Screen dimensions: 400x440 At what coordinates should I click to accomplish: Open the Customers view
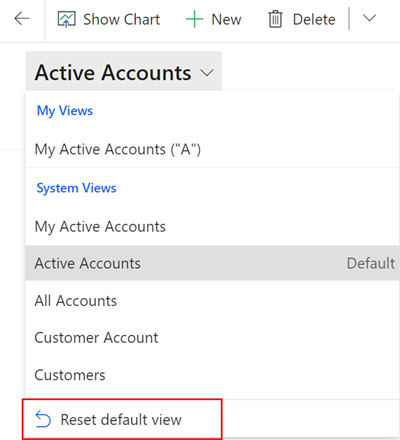(212, 375)
